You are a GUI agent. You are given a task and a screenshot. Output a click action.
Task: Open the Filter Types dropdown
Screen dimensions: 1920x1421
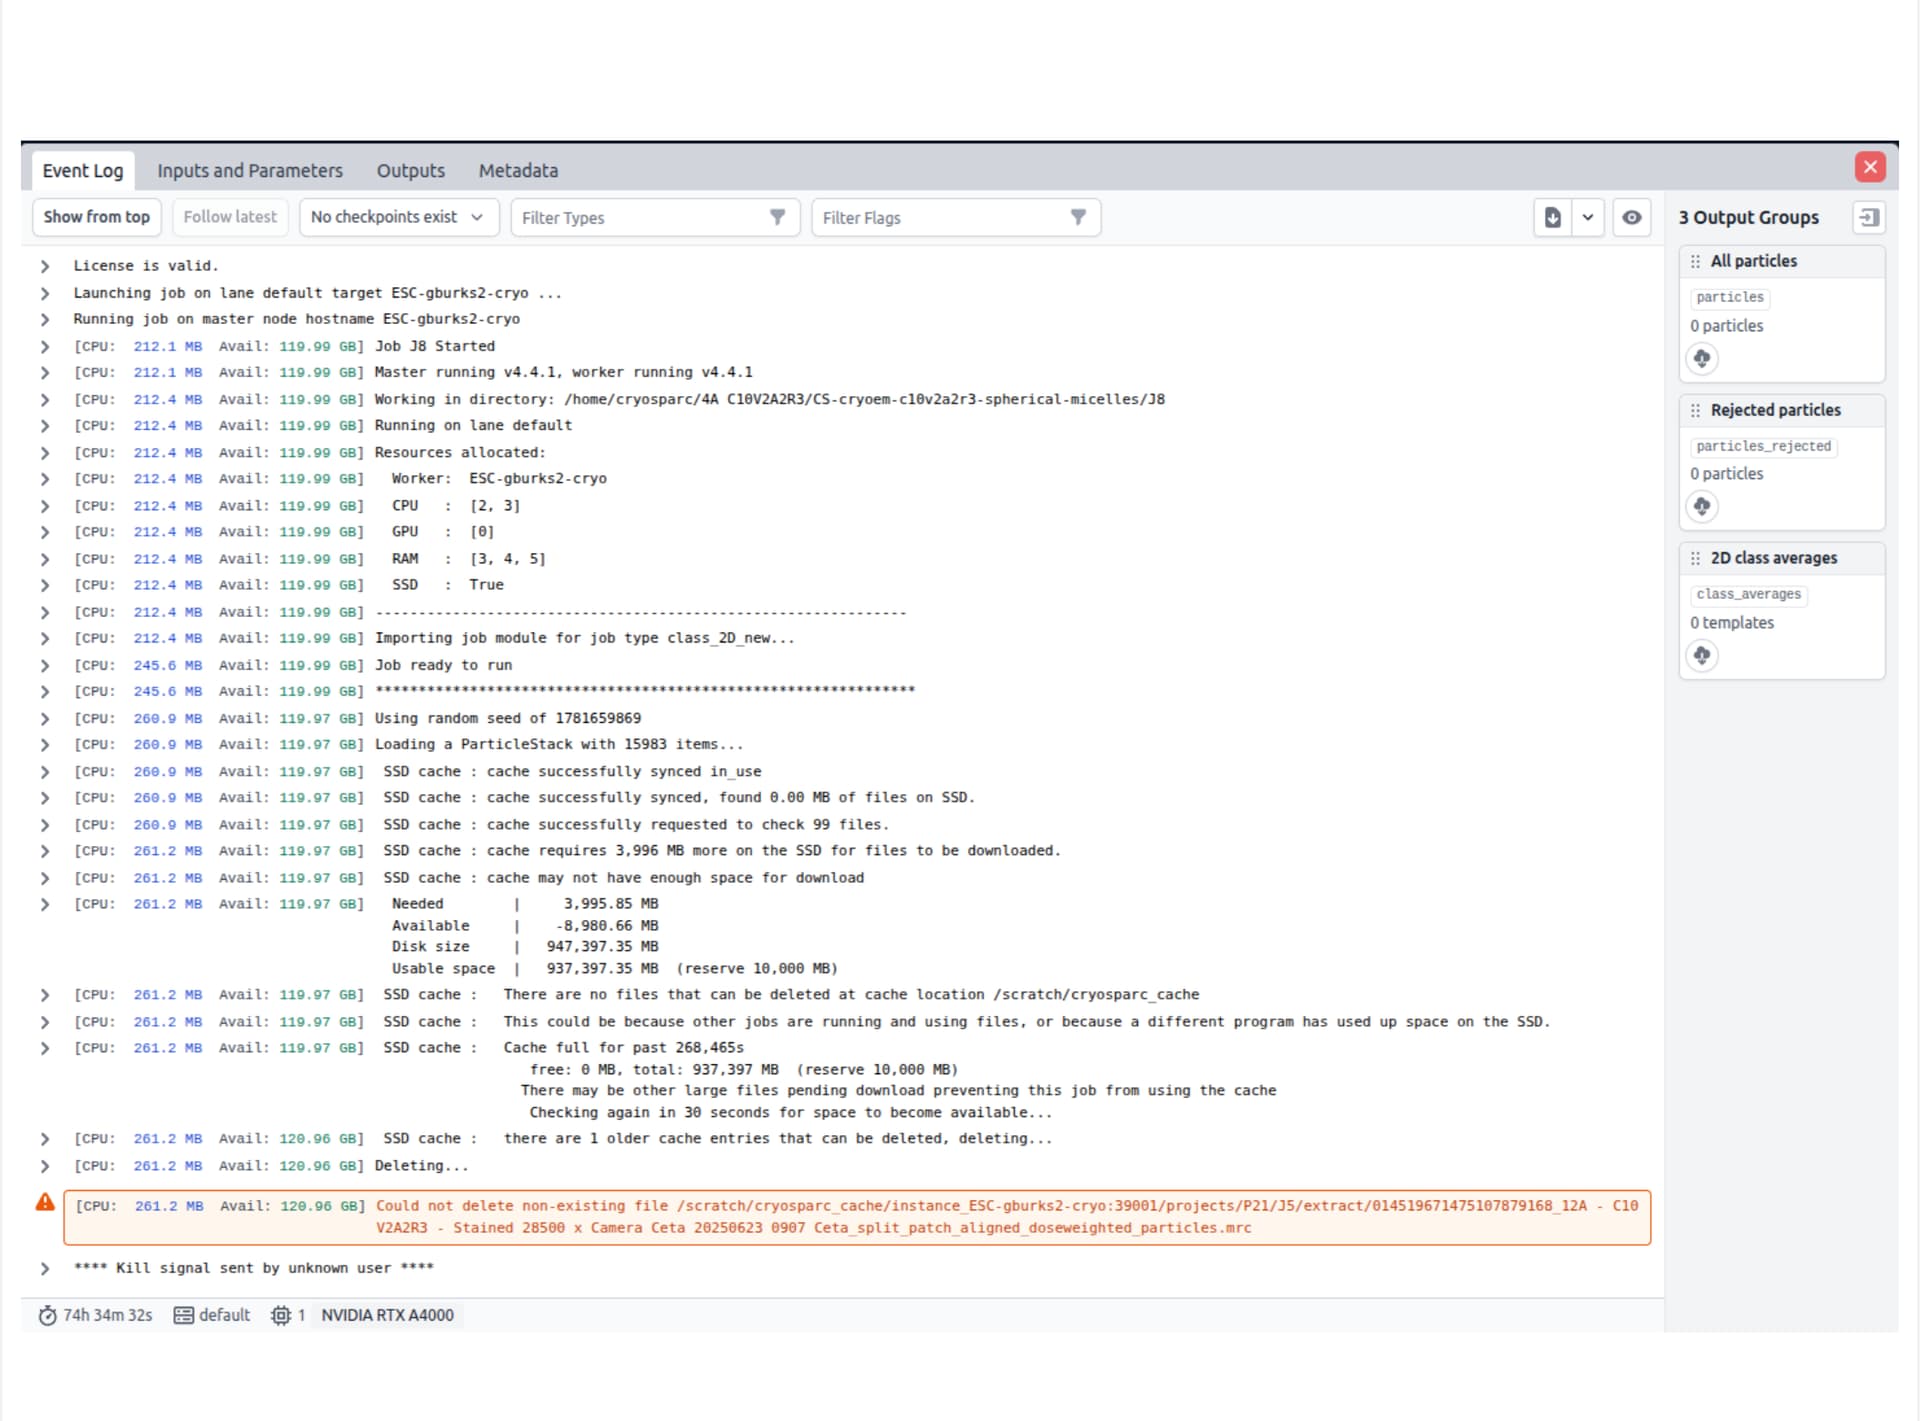coord(655,217)
